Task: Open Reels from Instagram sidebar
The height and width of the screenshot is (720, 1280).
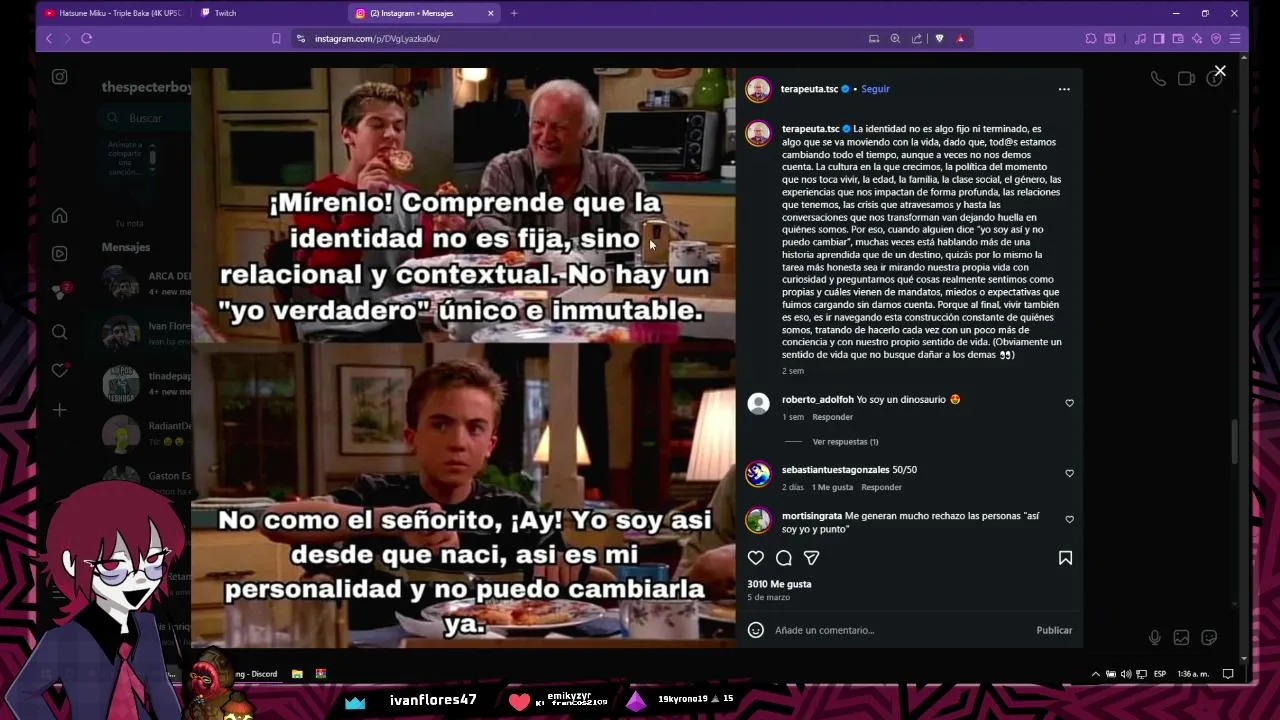Action: (x=60, y=254)
